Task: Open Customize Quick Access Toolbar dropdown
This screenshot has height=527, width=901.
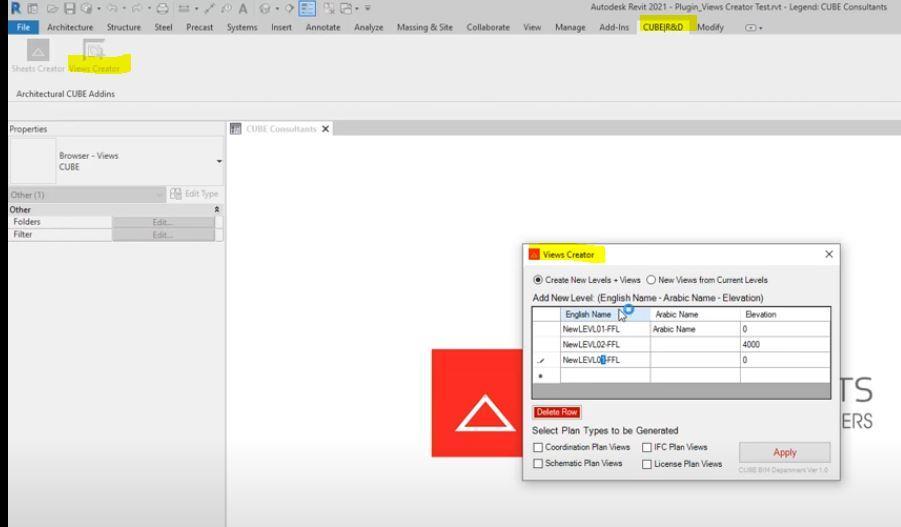Action: pyautogui.click(x=367, y=9)
